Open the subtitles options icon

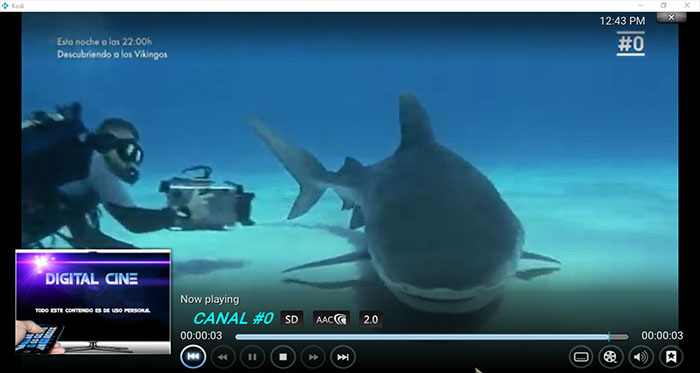tap(581, 357)
